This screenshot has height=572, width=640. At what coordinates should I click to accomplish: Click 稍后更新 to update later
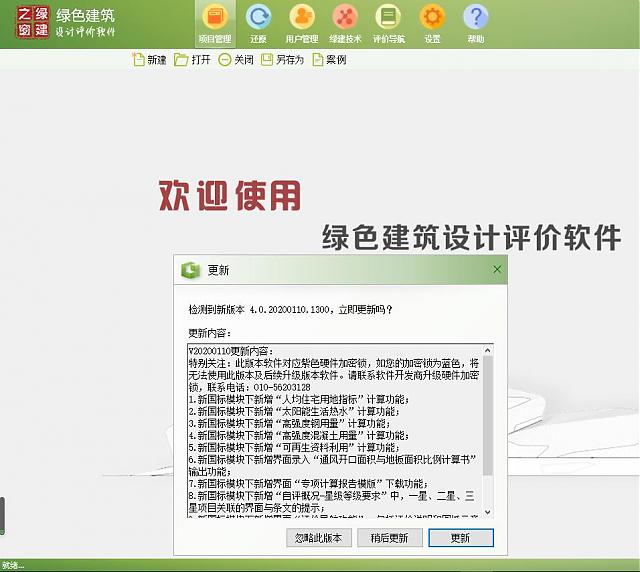[389, 538]
